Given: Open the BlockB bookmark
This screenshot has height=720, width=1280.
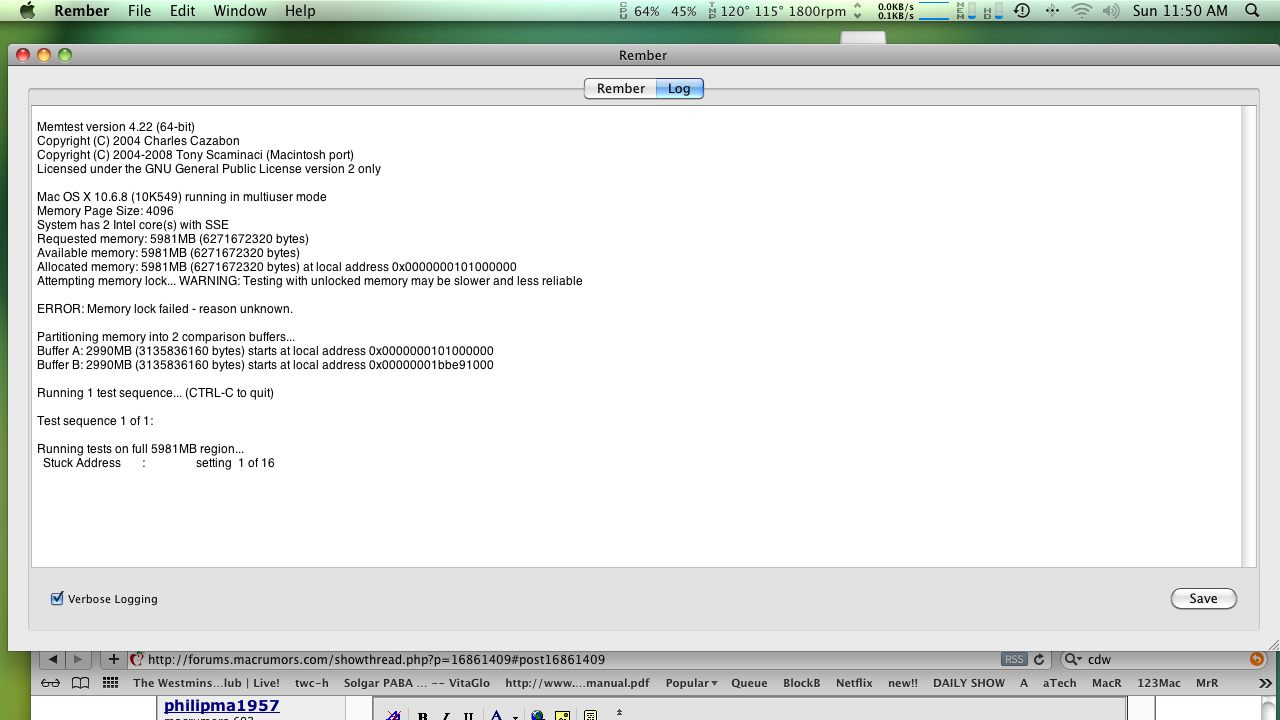Looking at the screenshot, I should 802,683.
